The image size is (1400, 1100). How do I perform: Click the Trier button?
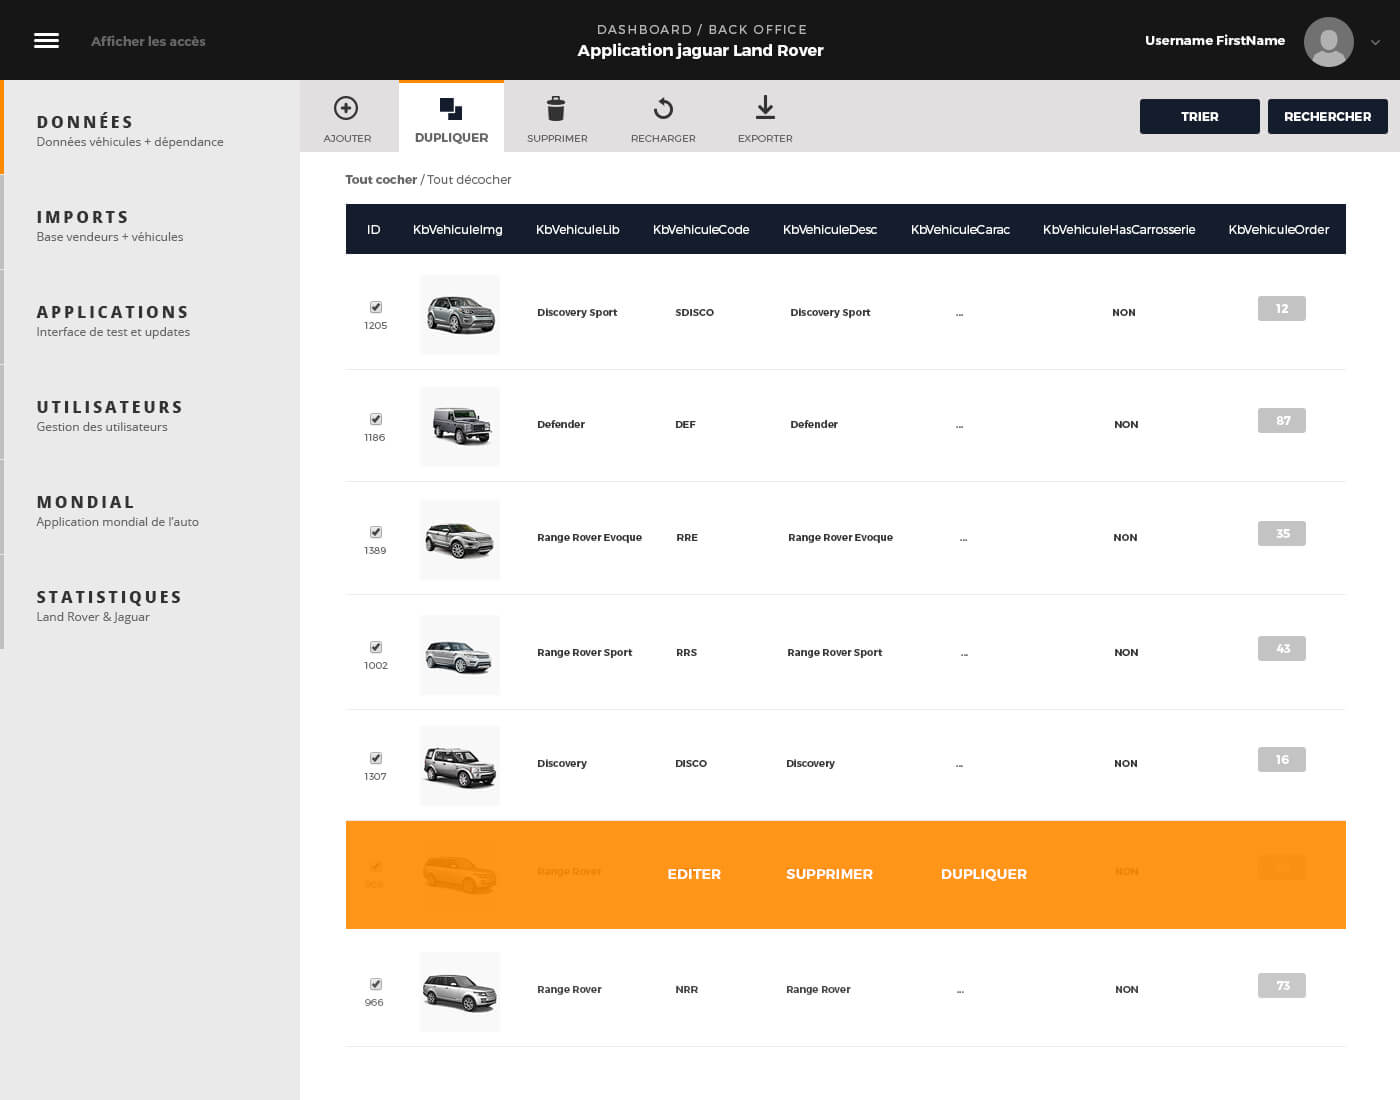1199,116
